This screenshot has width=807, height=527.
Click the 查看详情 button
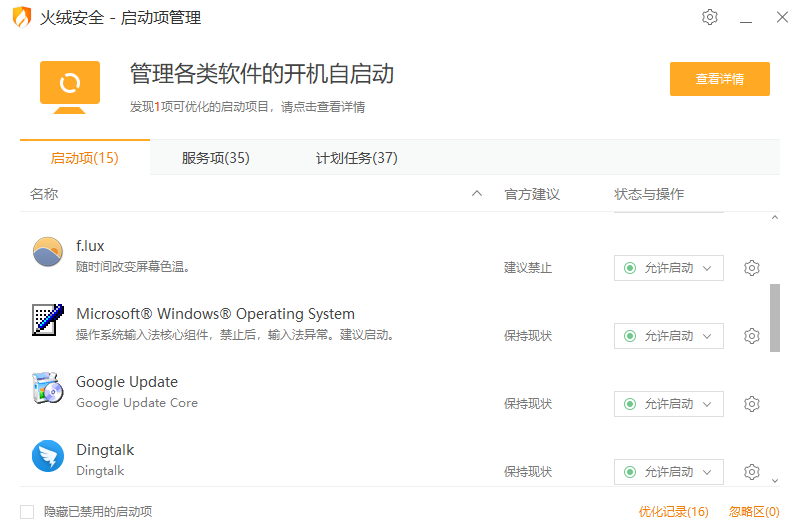point(720,79)
